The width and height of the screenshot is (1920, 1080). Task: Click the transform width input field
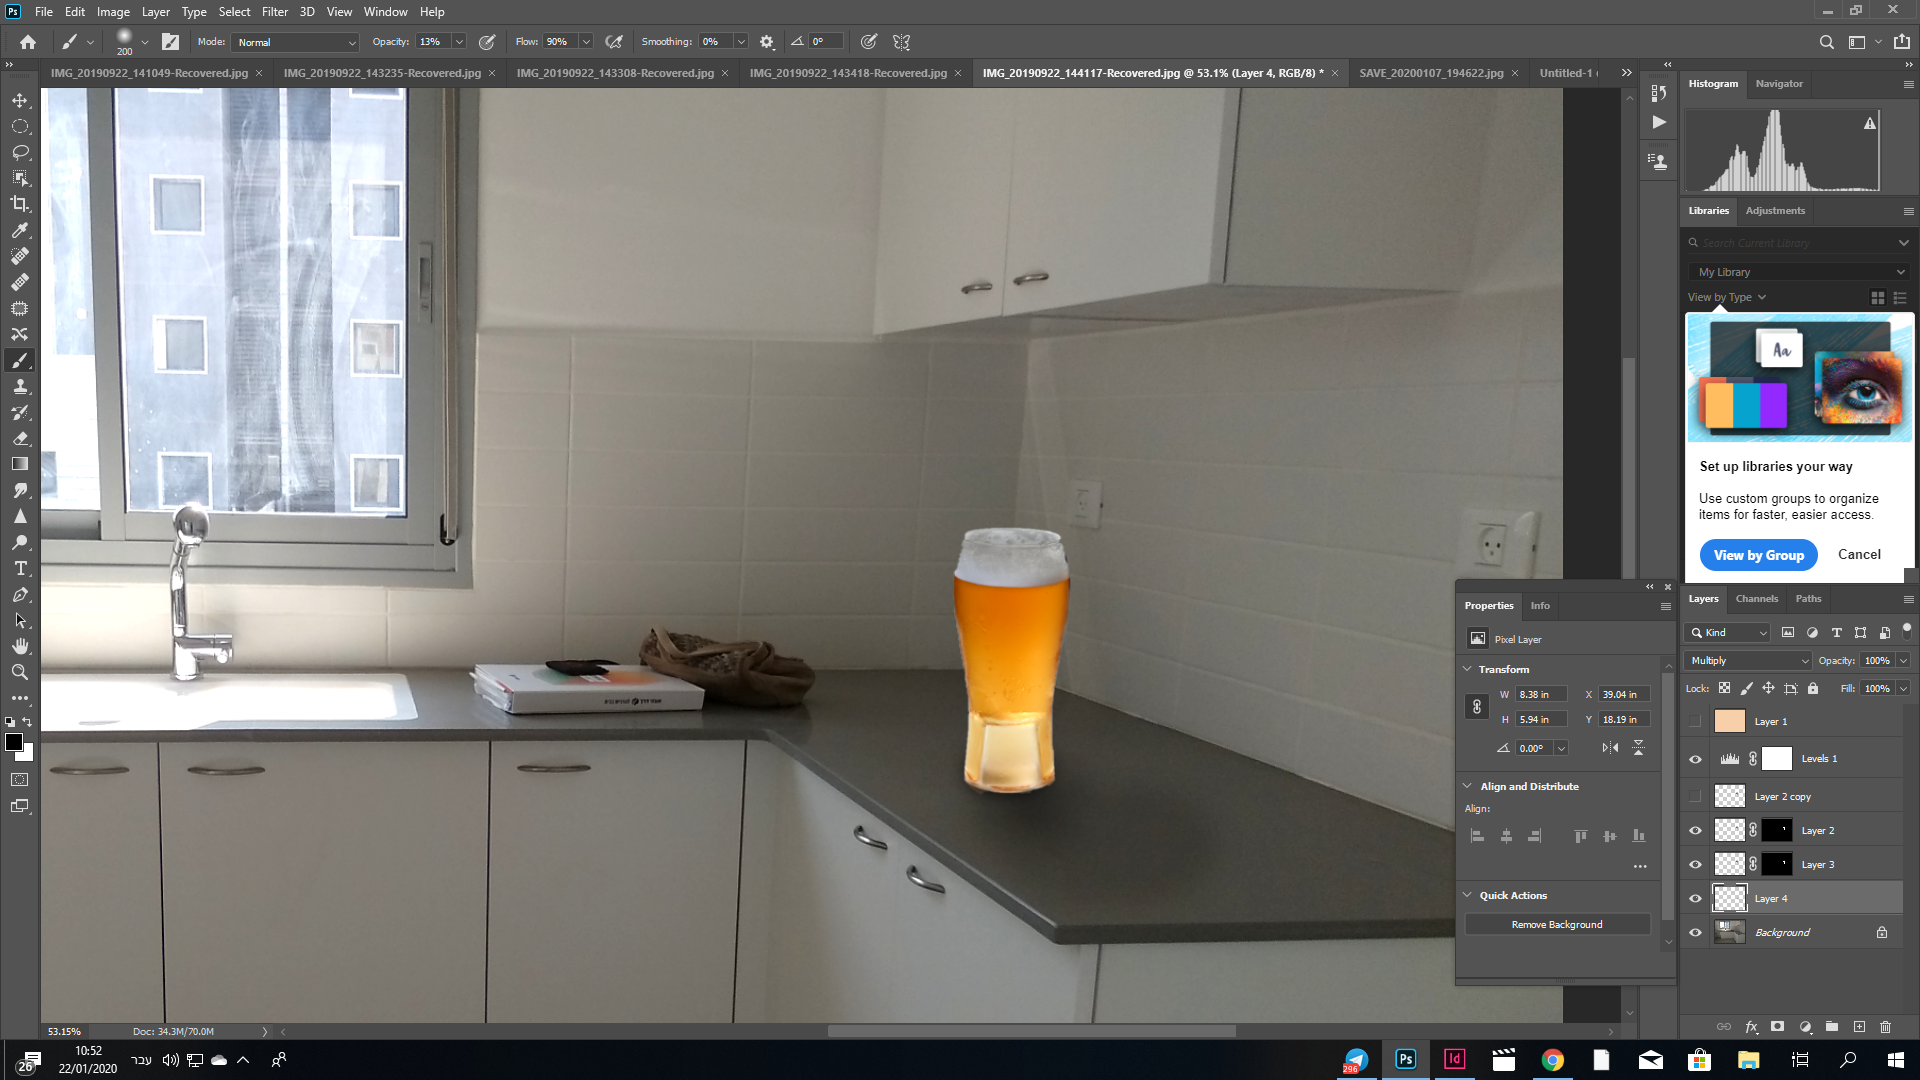pyautogui.click(x=1540, y=694)
